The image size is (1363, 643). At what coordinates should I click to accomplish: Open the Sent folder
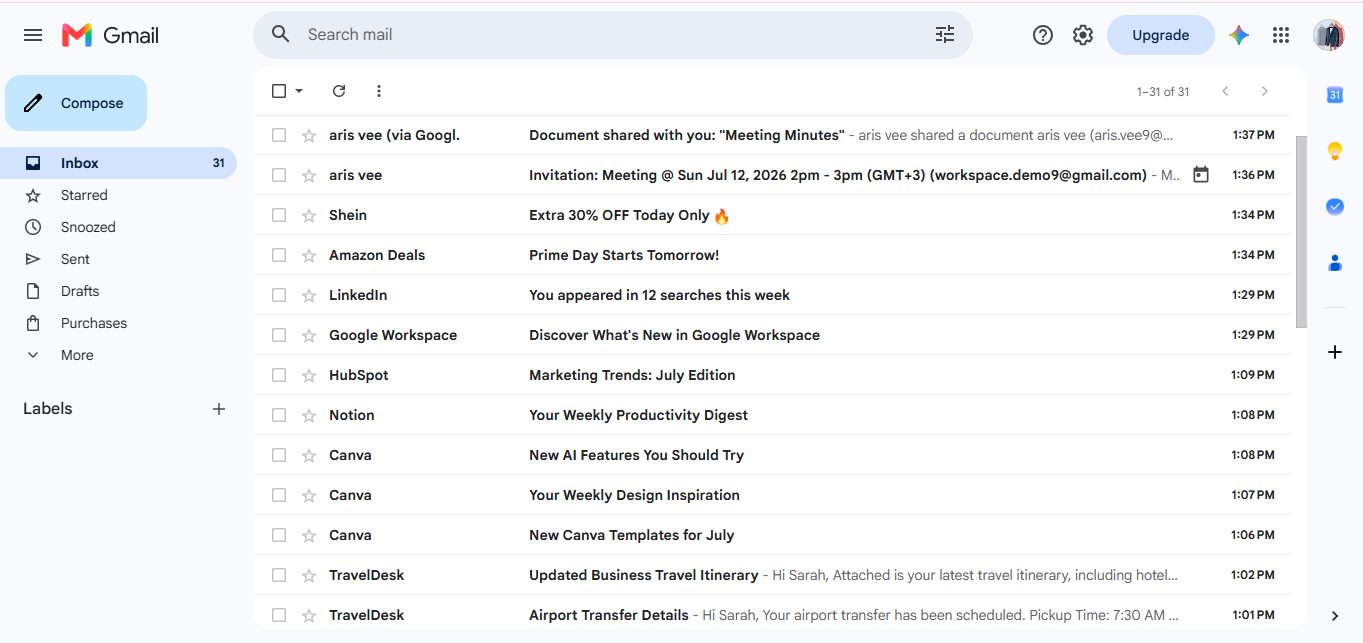coord(118,259)
